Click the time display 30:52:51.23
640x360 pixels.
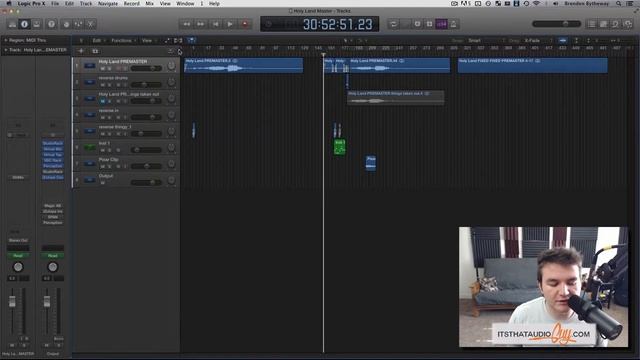[338, 24]
